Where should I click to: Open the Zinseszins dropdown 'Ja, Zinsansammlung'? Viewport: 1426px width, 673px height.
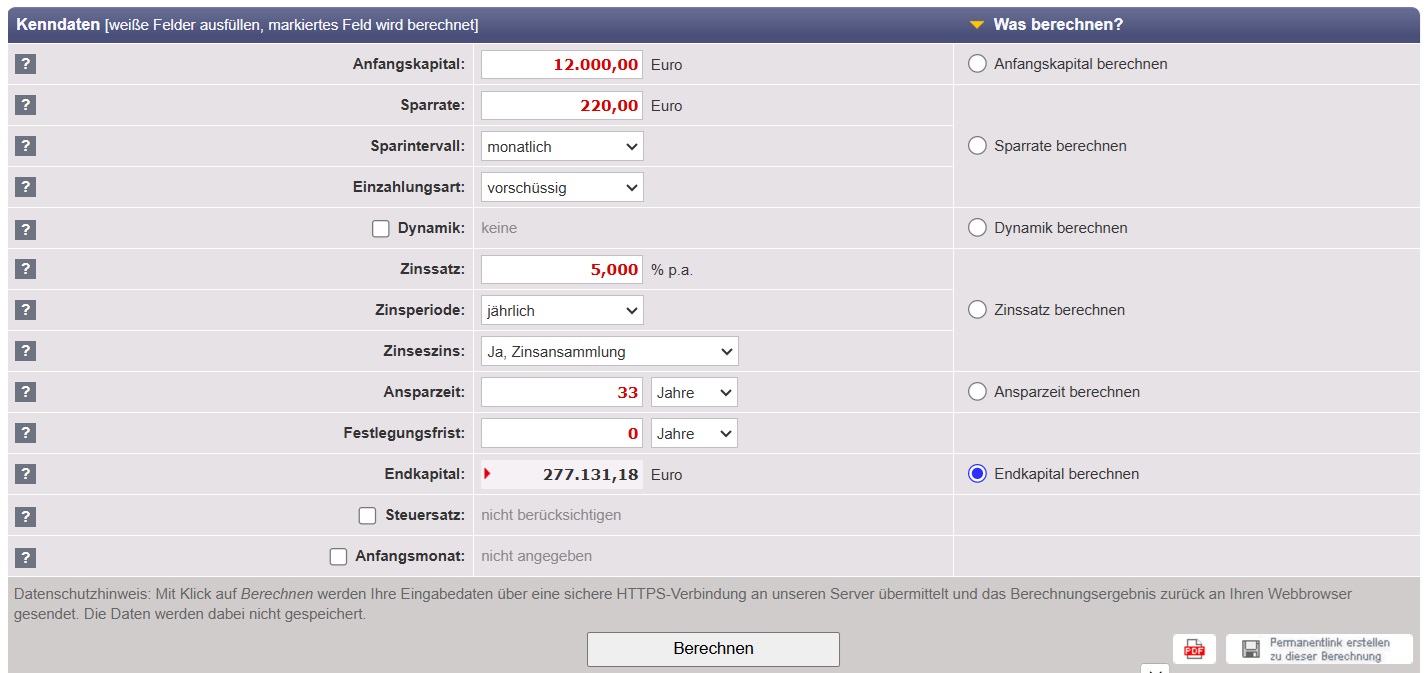click(609, 352)
